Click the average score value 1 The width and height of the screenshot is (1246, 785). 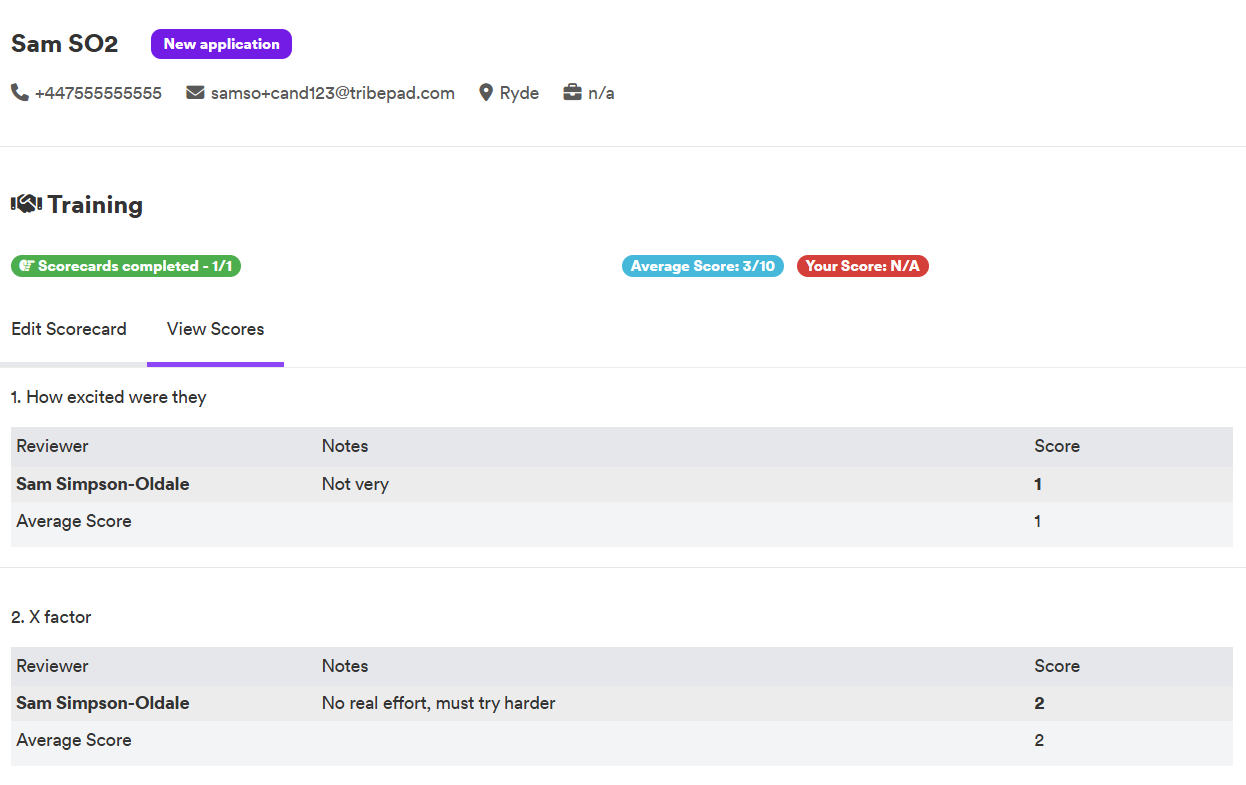[1037, 521]
